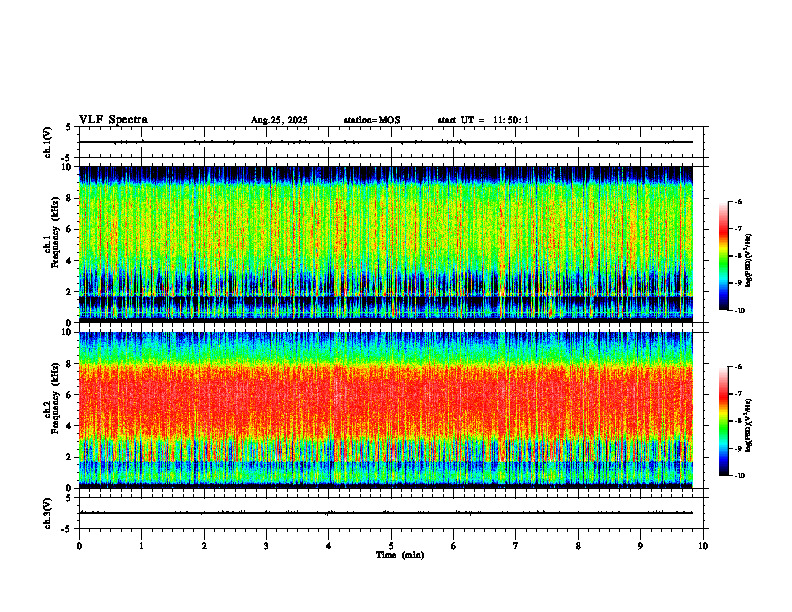Click time axis tick label '4'
Viewport: 792px width, 612px height.
point(329,546)
